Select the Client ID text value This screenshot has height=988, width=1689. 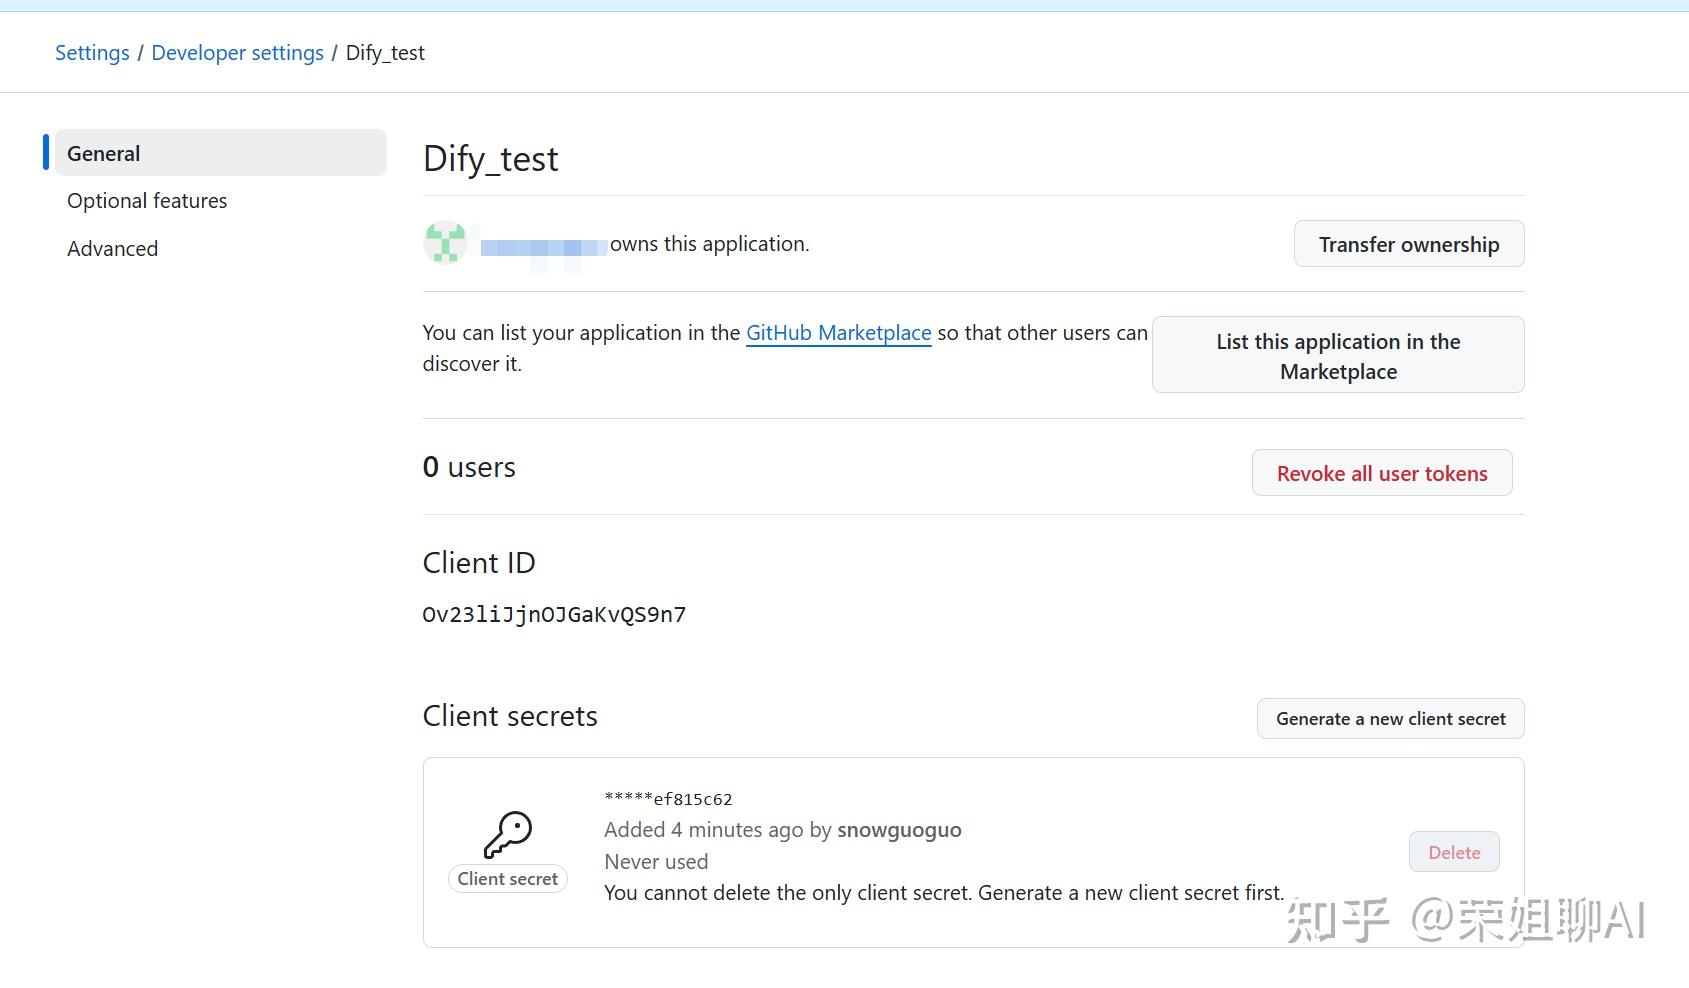pos(554,614)
